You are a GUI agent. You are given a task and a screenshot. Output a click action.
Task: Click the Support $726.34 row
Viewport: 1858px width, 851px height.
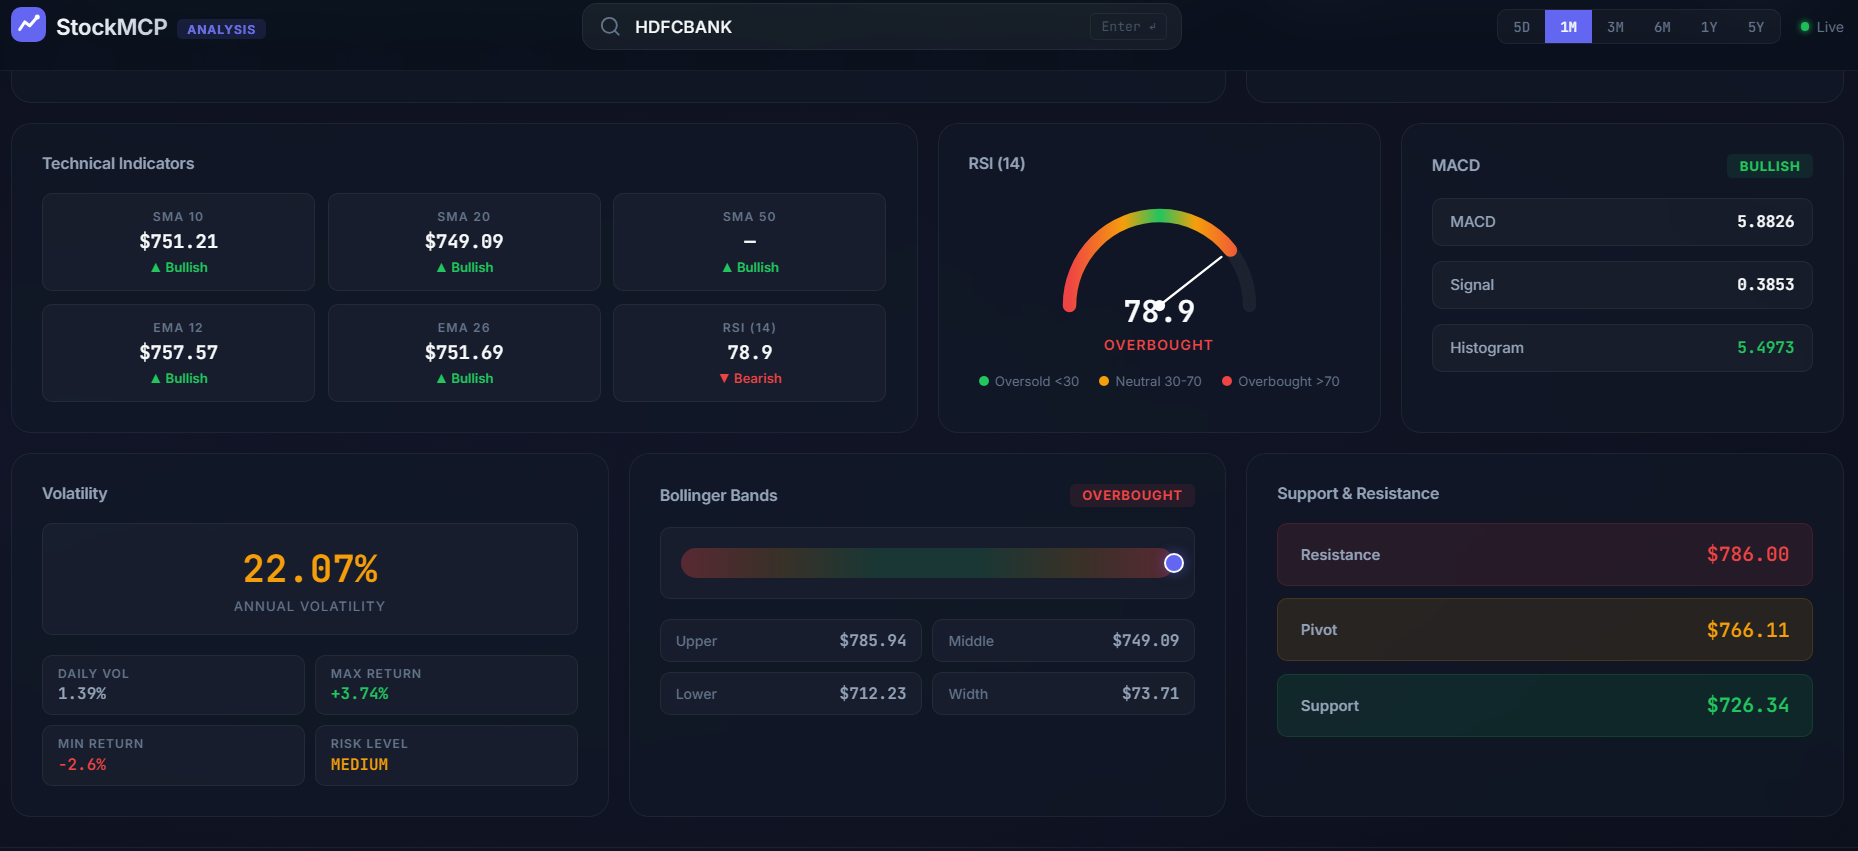tap(1544, 706)
